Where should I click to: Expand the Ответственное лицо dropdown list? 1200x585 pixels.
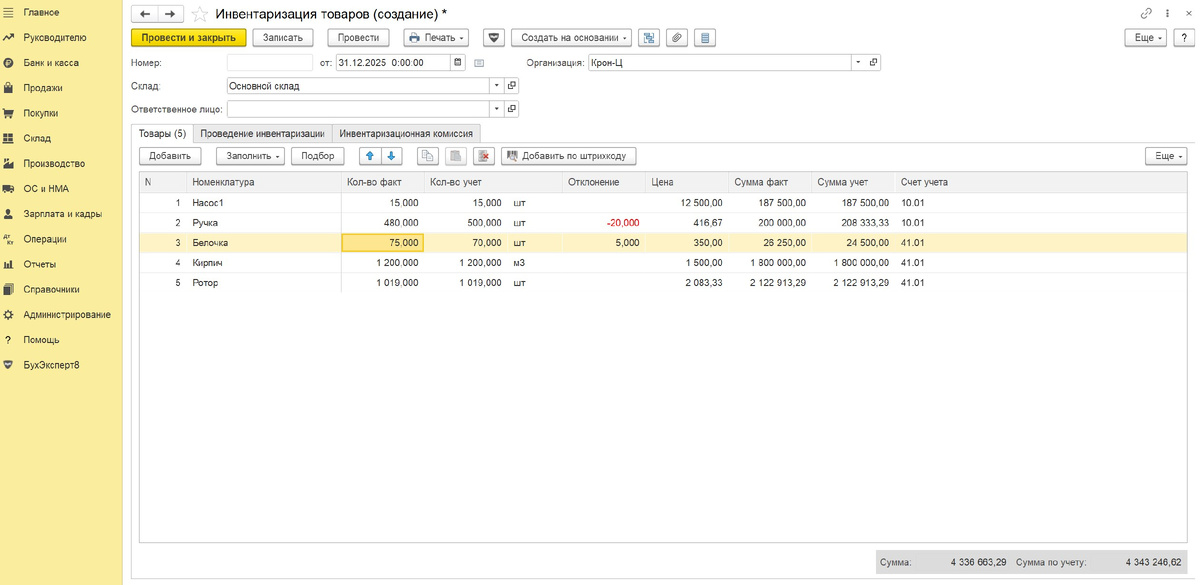click(496, 109)
